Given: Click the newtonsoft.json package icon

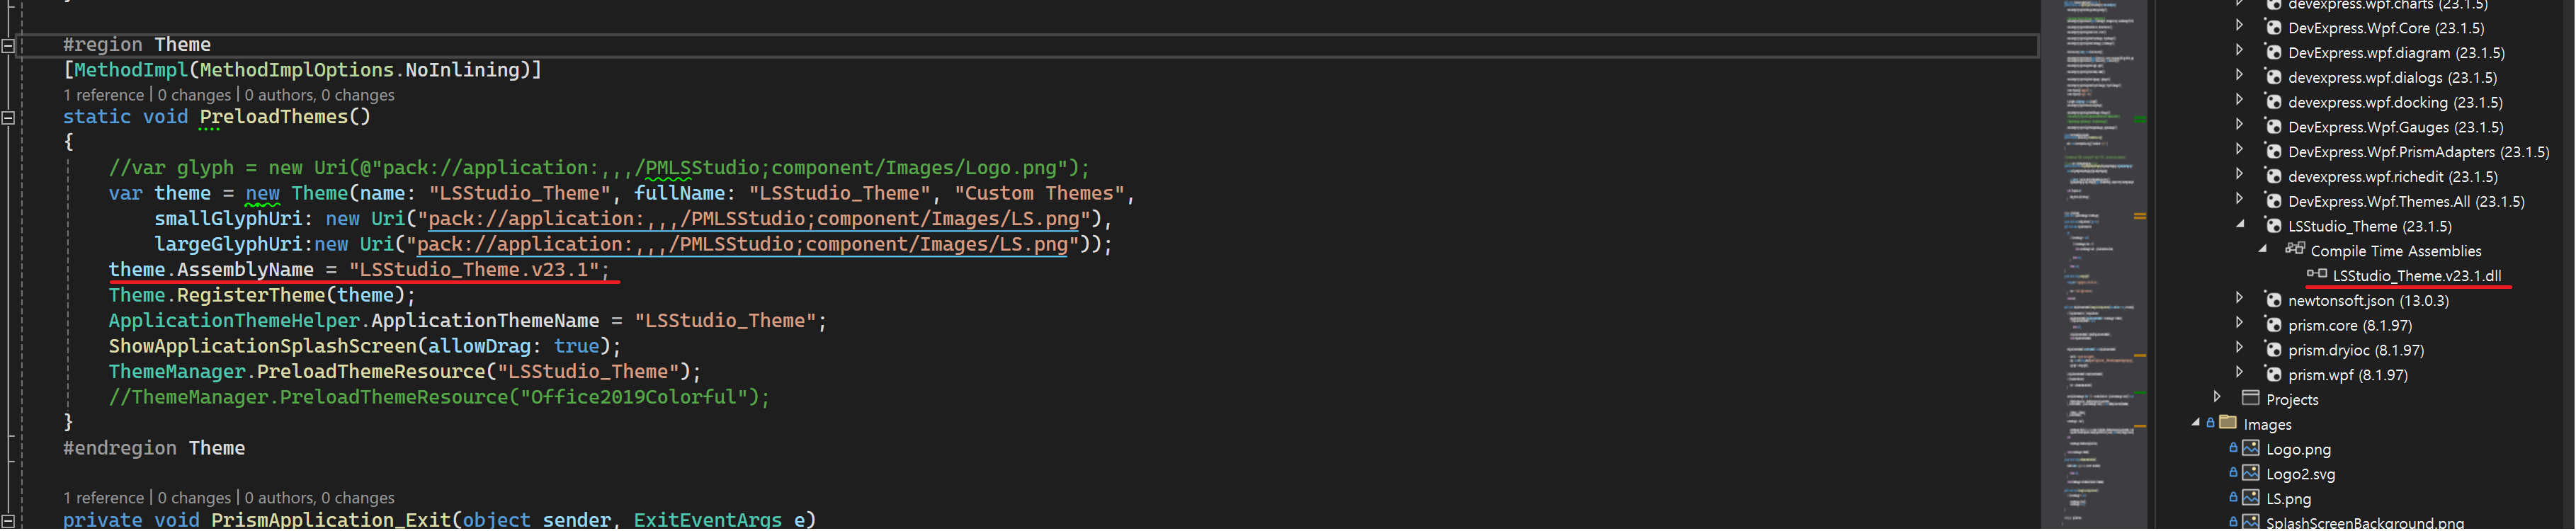Looking at the screenshot, I should click(x=2273, y=300).
